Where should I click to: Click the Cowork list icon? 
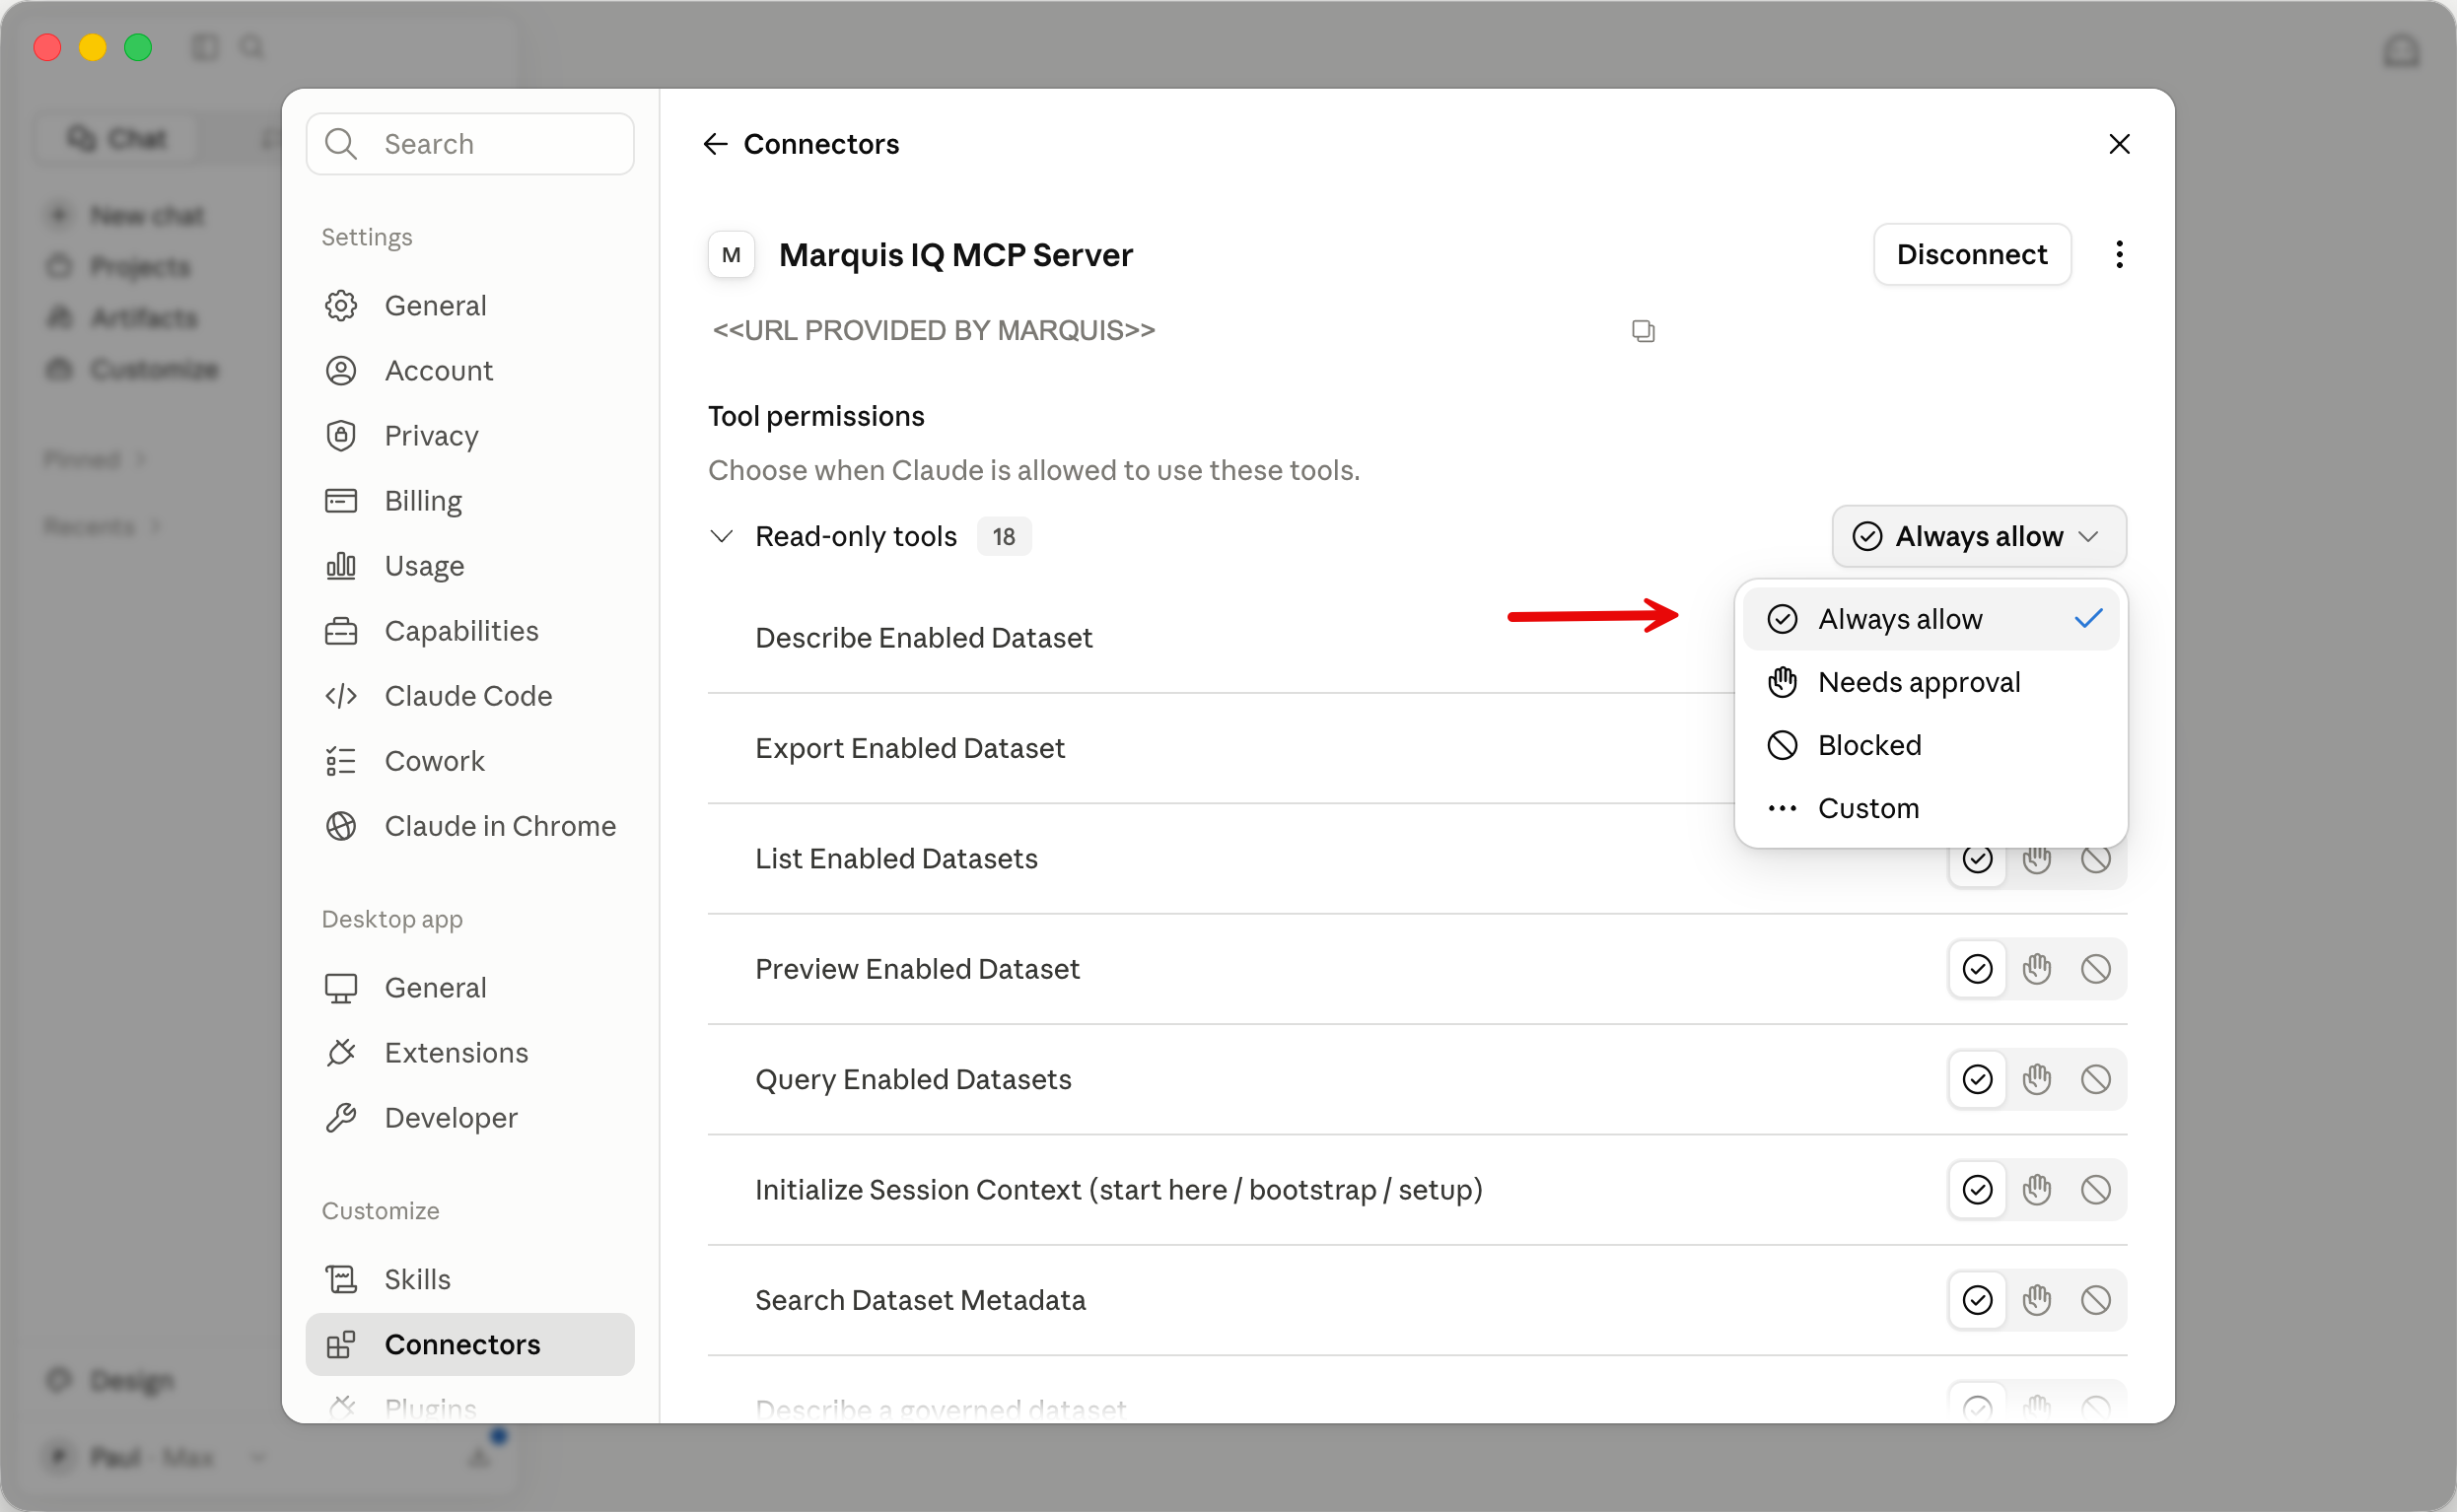(341, 761)
